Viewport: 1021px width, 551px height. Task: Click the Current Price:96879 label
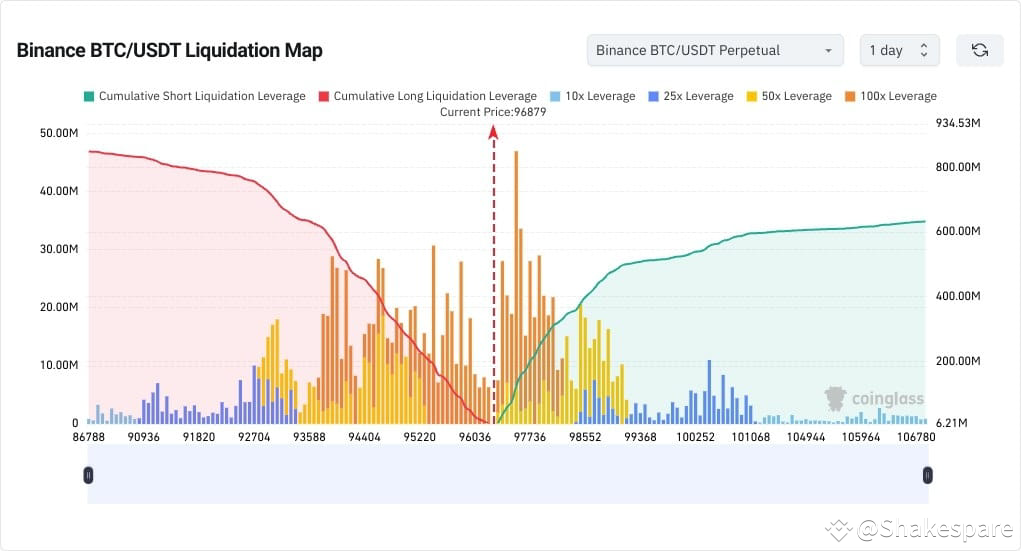493,112
